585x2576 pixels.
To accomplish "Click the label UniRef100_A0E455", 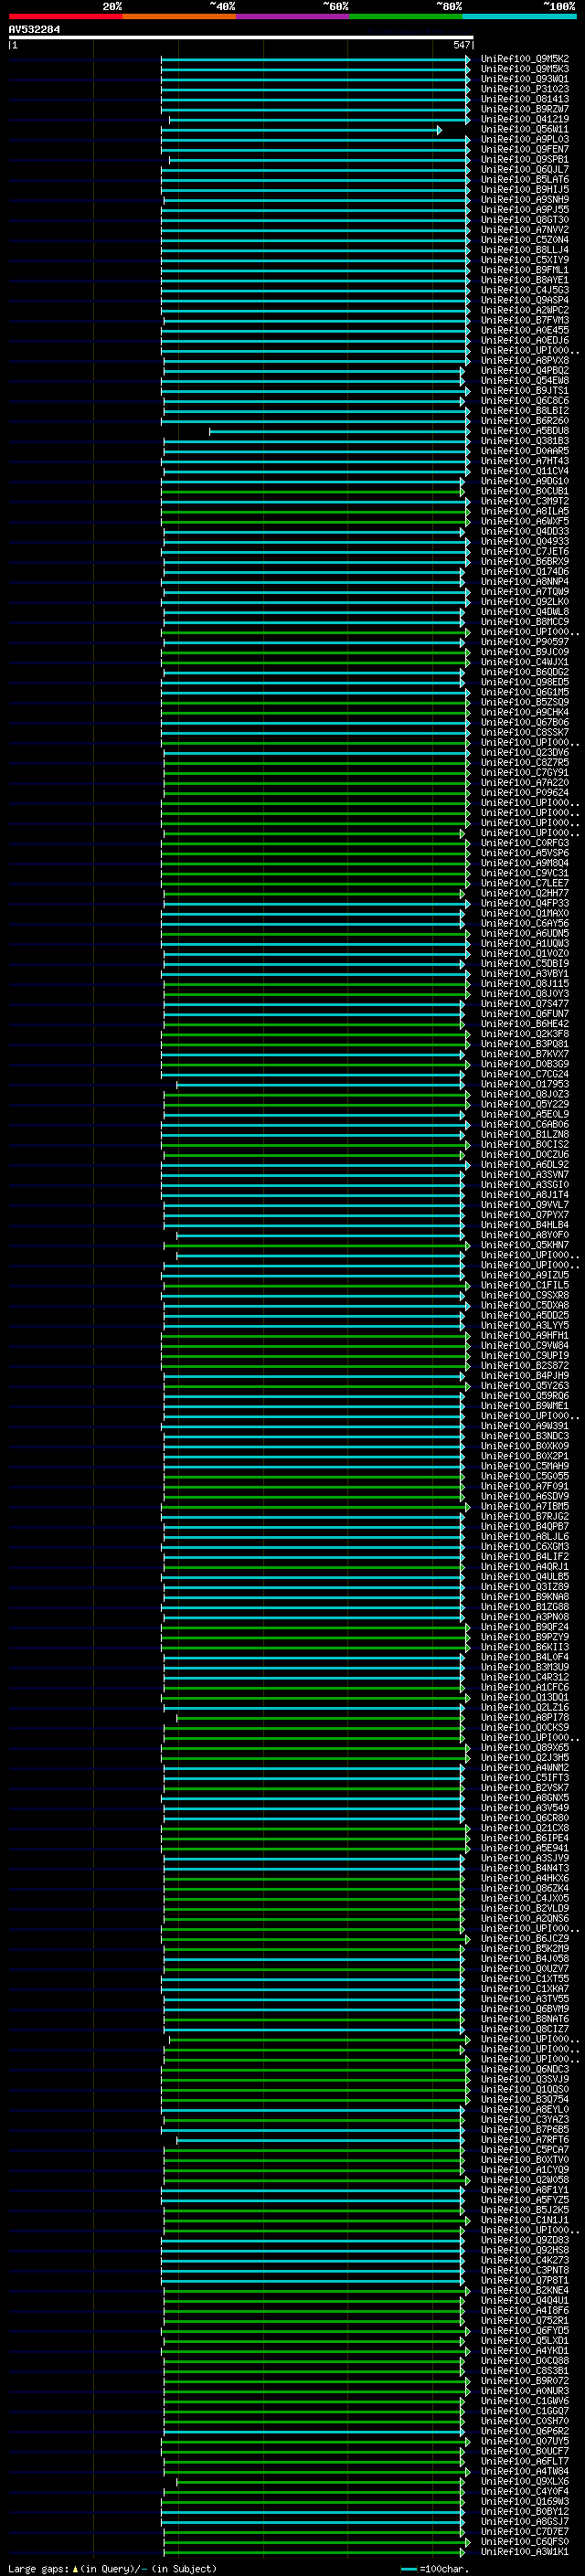I will click(525, 330).
